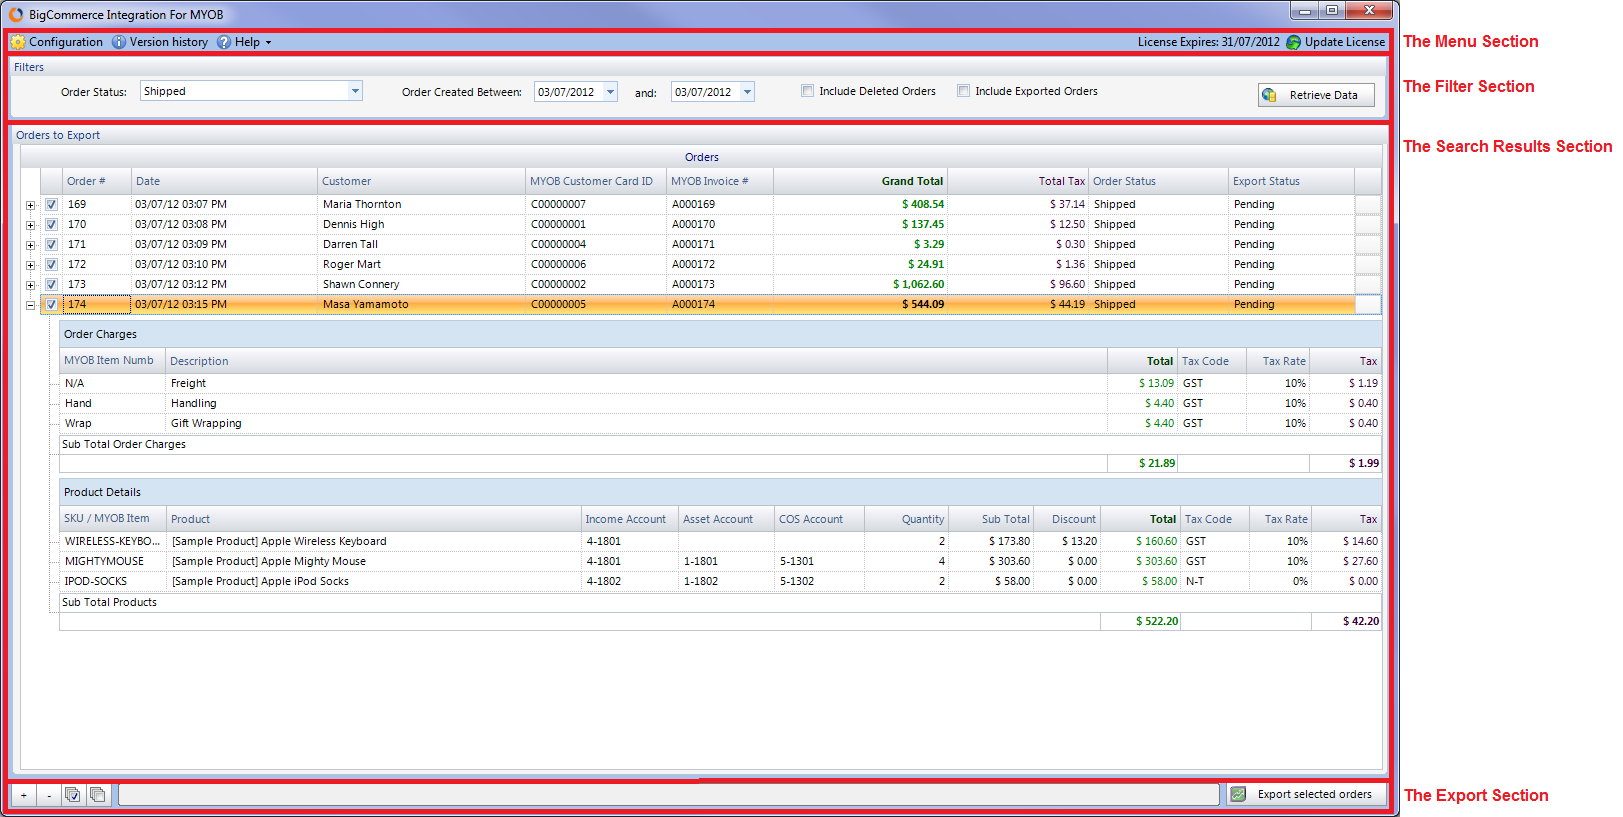Sort by the Export Status column header
Image resolution: width=1623 pixels, height=817 pixels.
point(1291,181)
